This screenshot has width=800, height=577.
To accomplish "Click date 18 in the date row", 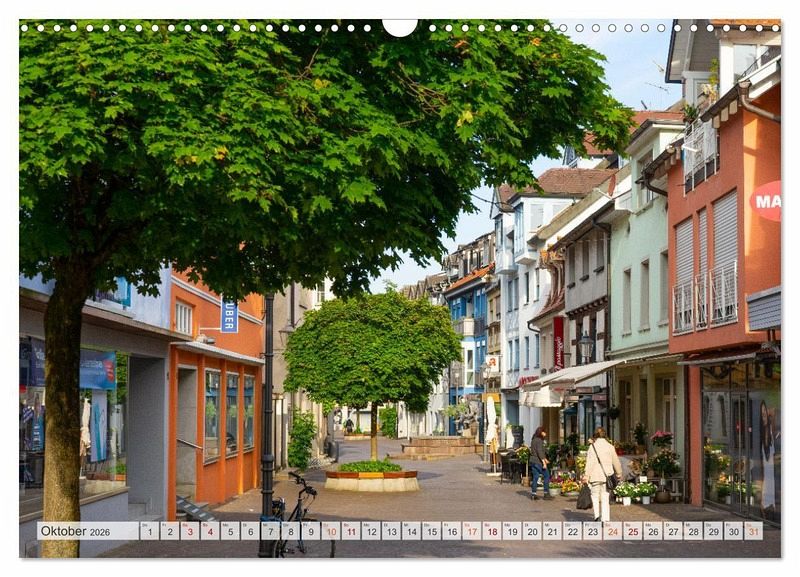I will 491,531.
